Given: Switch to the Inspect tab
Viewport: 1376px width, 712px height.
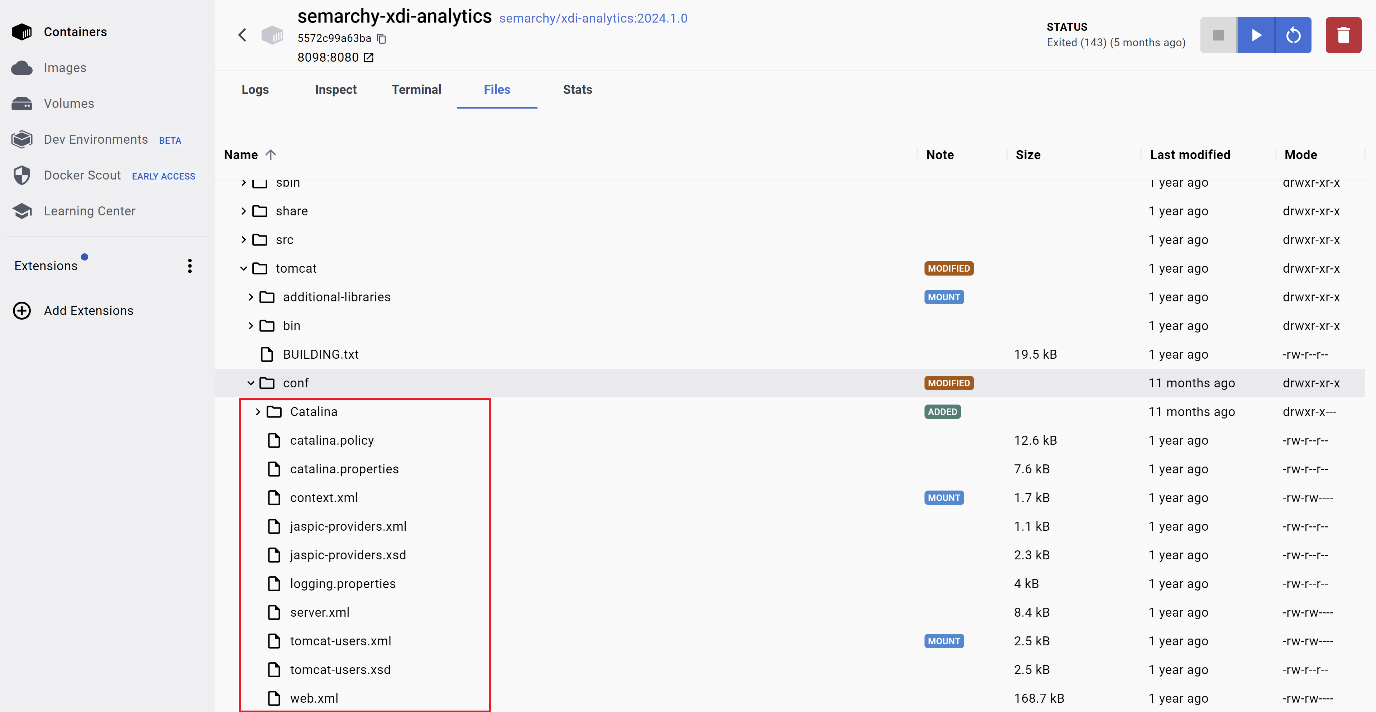Looking at the screenshot, I should (336, 90).
